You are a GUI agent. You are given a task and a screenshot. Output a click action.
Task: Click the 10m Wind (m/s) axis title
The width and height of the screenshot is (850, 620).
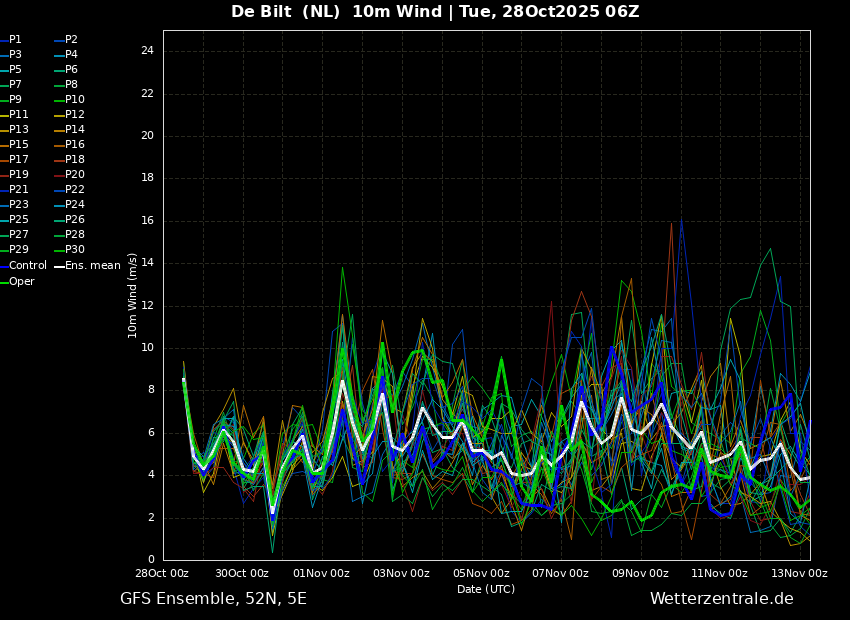pyautogui.click(x=132, y=295)
